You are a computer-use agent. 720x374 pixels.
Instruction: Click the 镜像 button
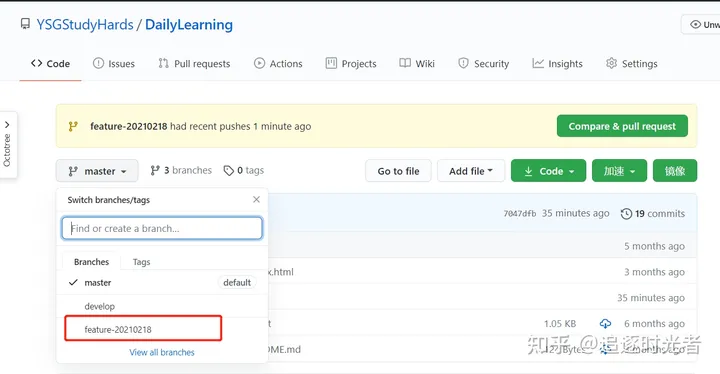(675, 171)
